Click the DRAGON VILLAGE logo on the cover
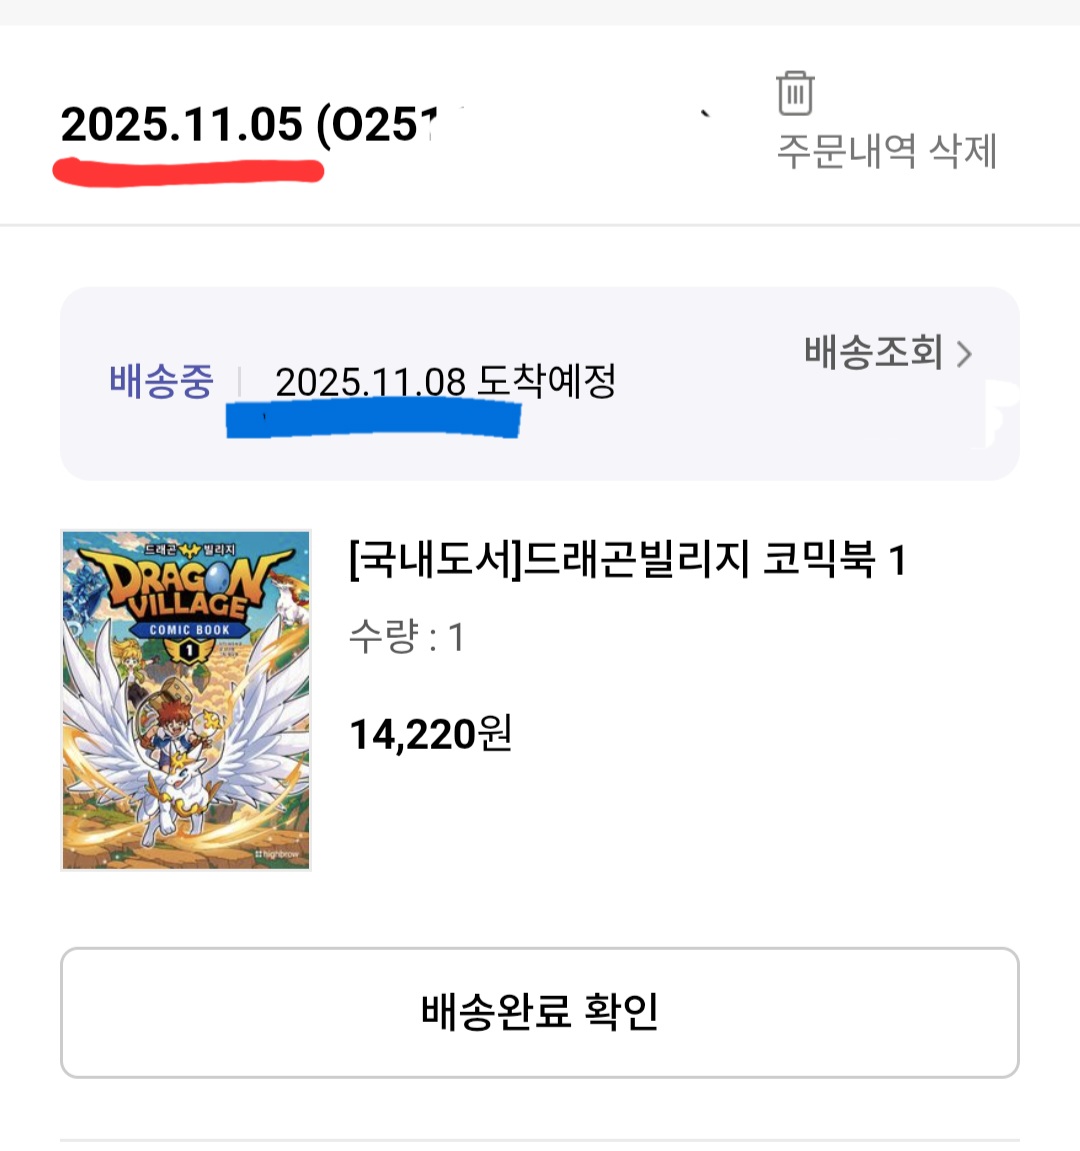The image size is (1080, 1151). click(x=185, y=585)
